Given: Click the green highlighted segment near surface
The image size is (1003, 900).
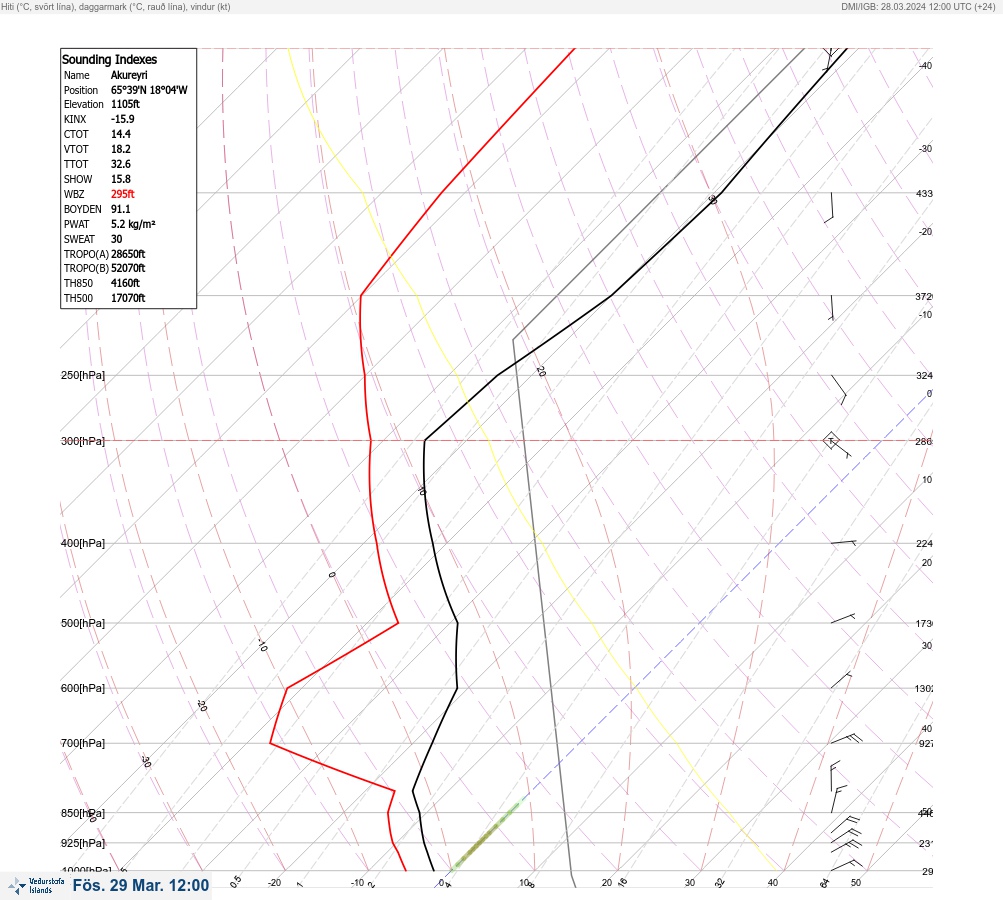Looking at the screenshot, I should 486,835.
